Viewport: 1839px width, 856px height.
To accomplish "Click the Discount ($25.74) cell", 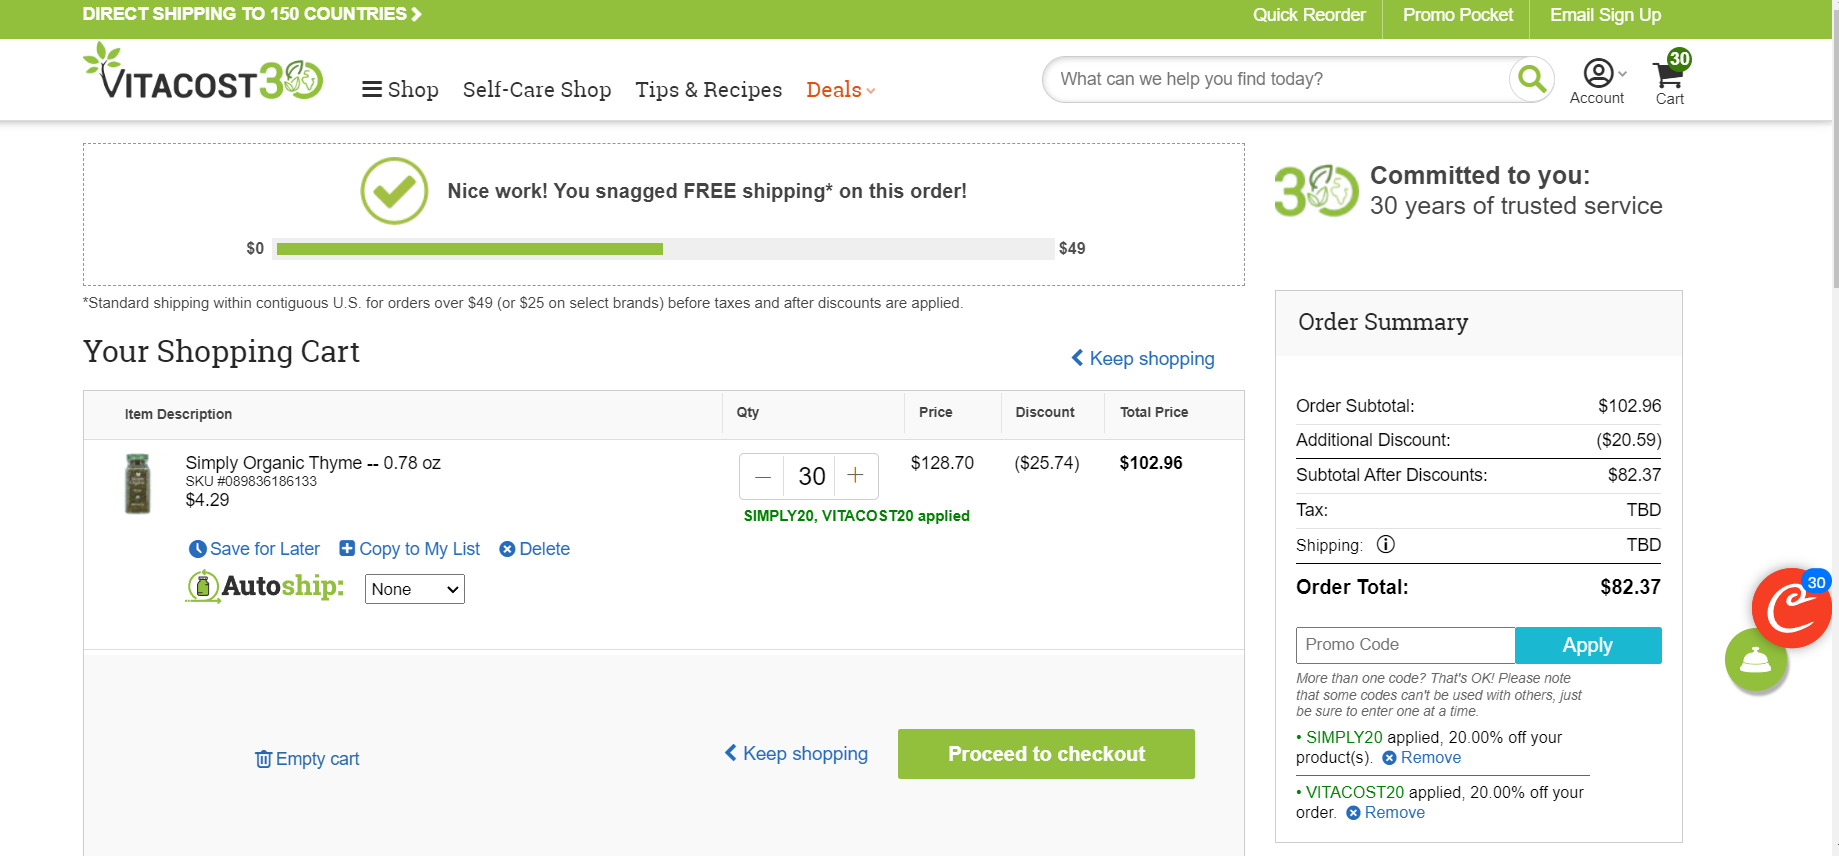I will (x=1047, y=463).
